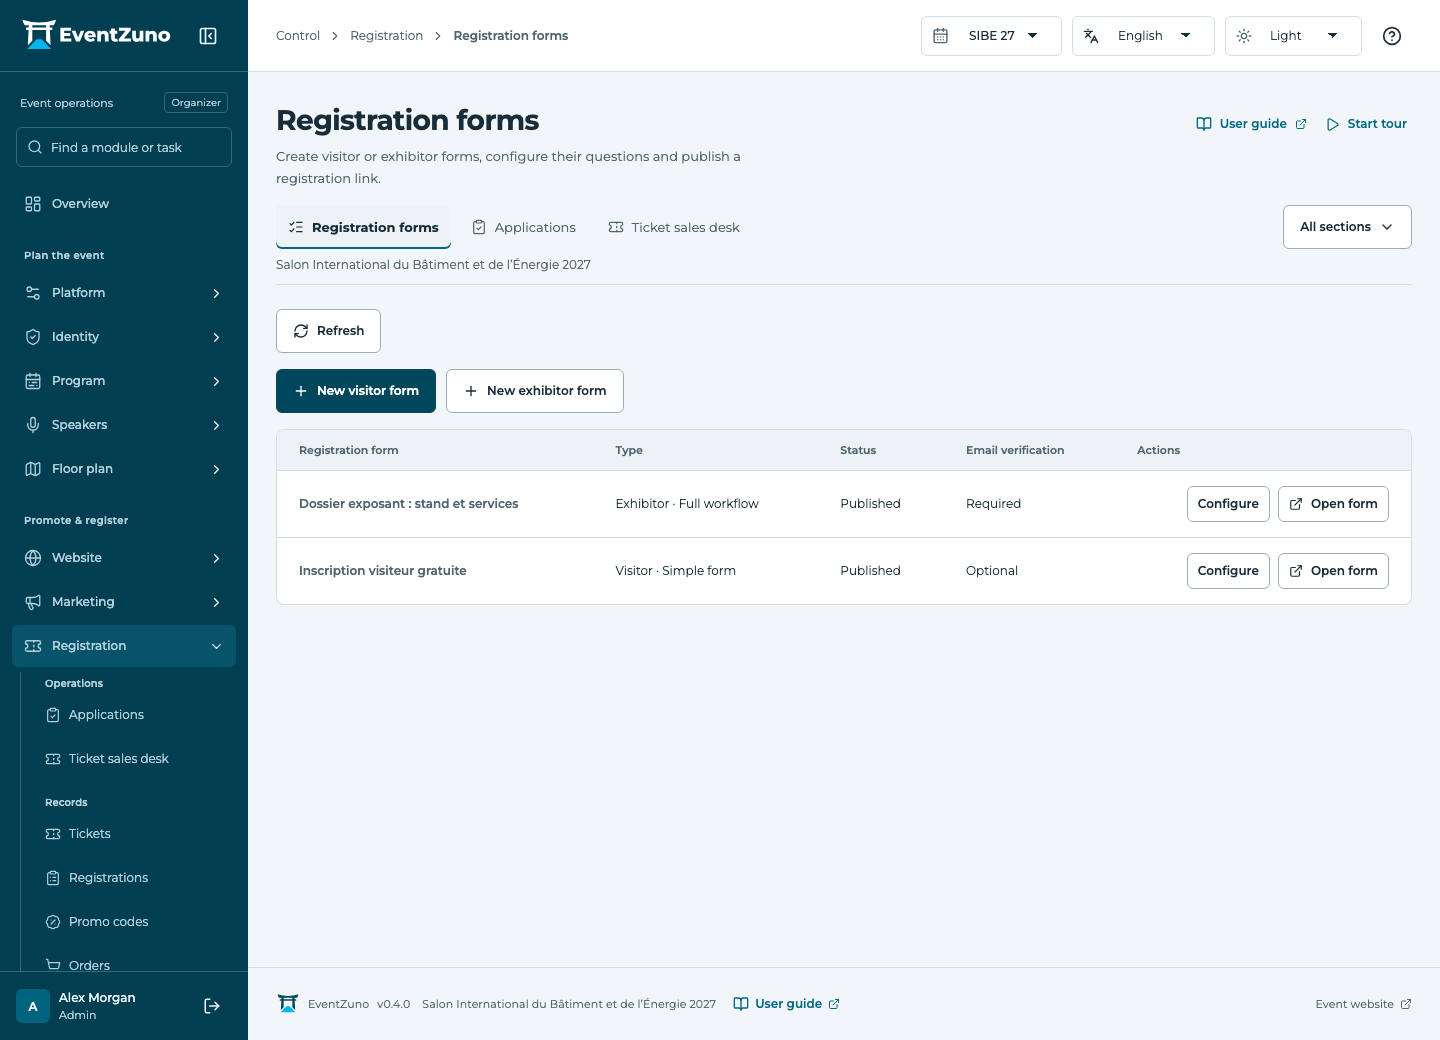1440x1040 pixels.
Task: Open Orders in sidebar
Action: click(132, 964)
